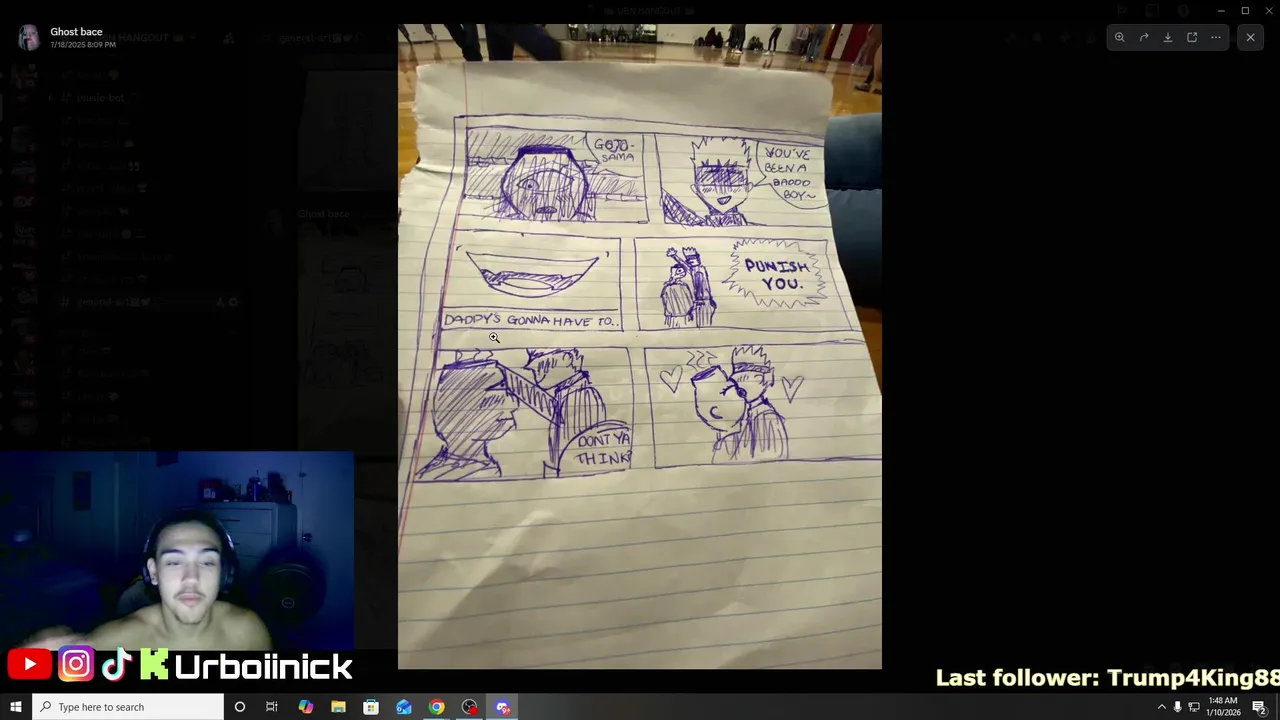Image resolution: width=1280 pixels, height=720 pixels.
Task: Click the microphone icon in system tray
Action: [1178, 707]
